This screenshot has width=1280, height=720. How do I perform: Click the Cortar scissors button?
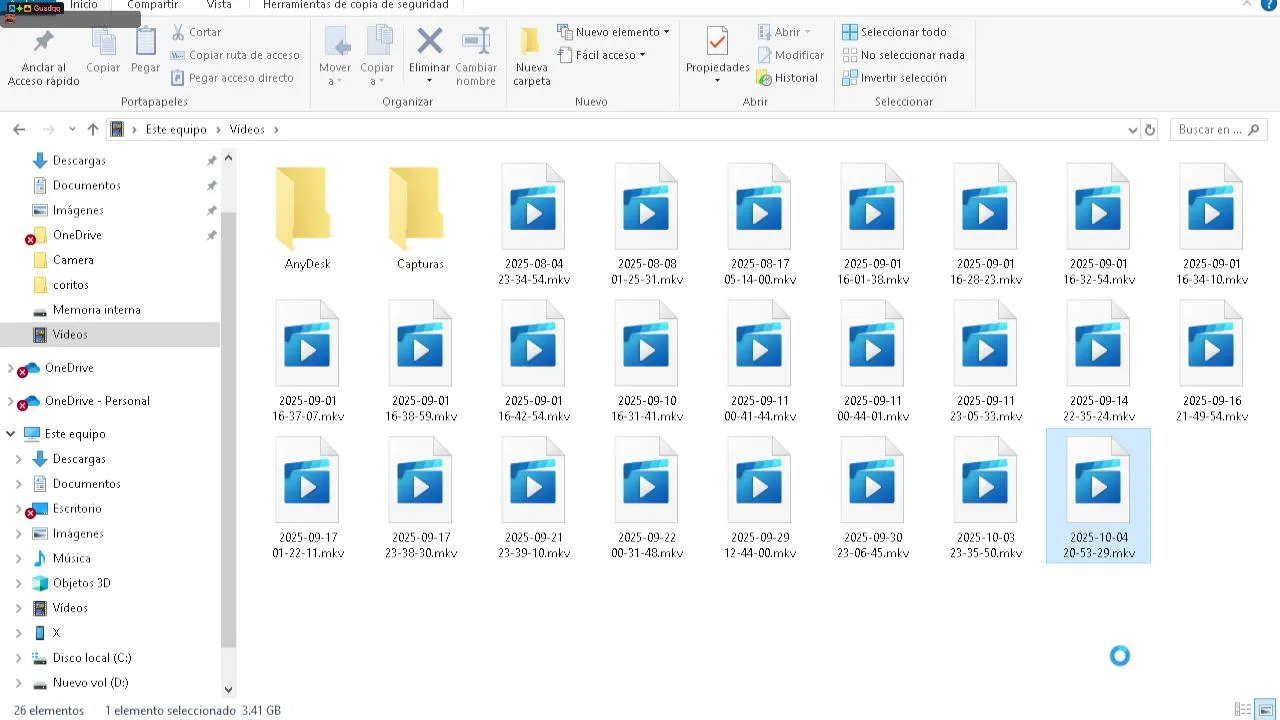point(196,32)
